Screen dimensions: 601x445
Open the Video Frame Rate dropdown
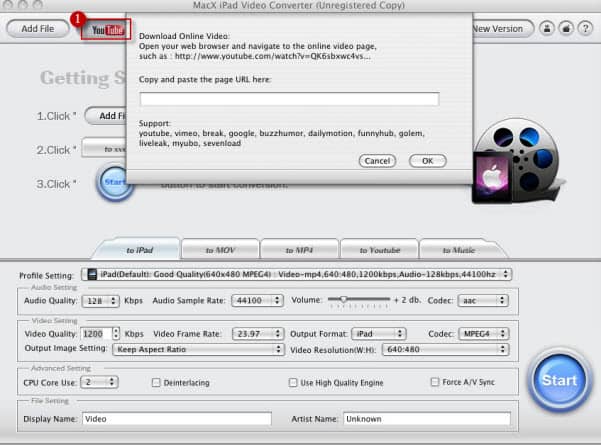258,334
